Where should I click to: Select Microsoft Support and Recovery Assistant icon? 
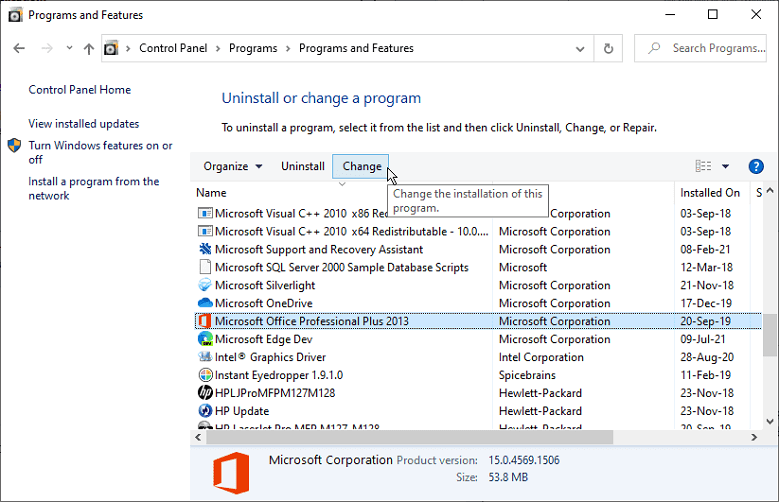[205, 250]
